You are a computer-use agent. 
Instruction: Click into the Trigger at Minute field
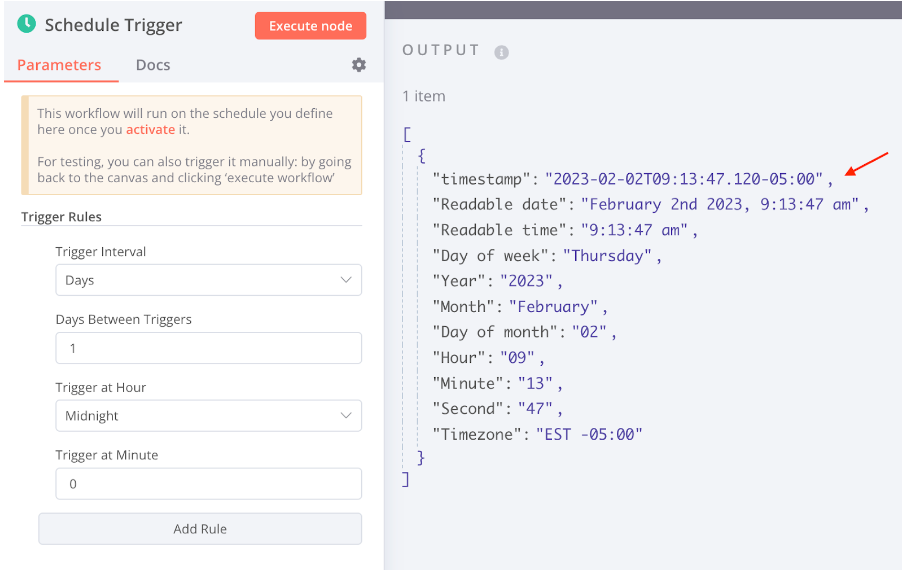[208, 484]
